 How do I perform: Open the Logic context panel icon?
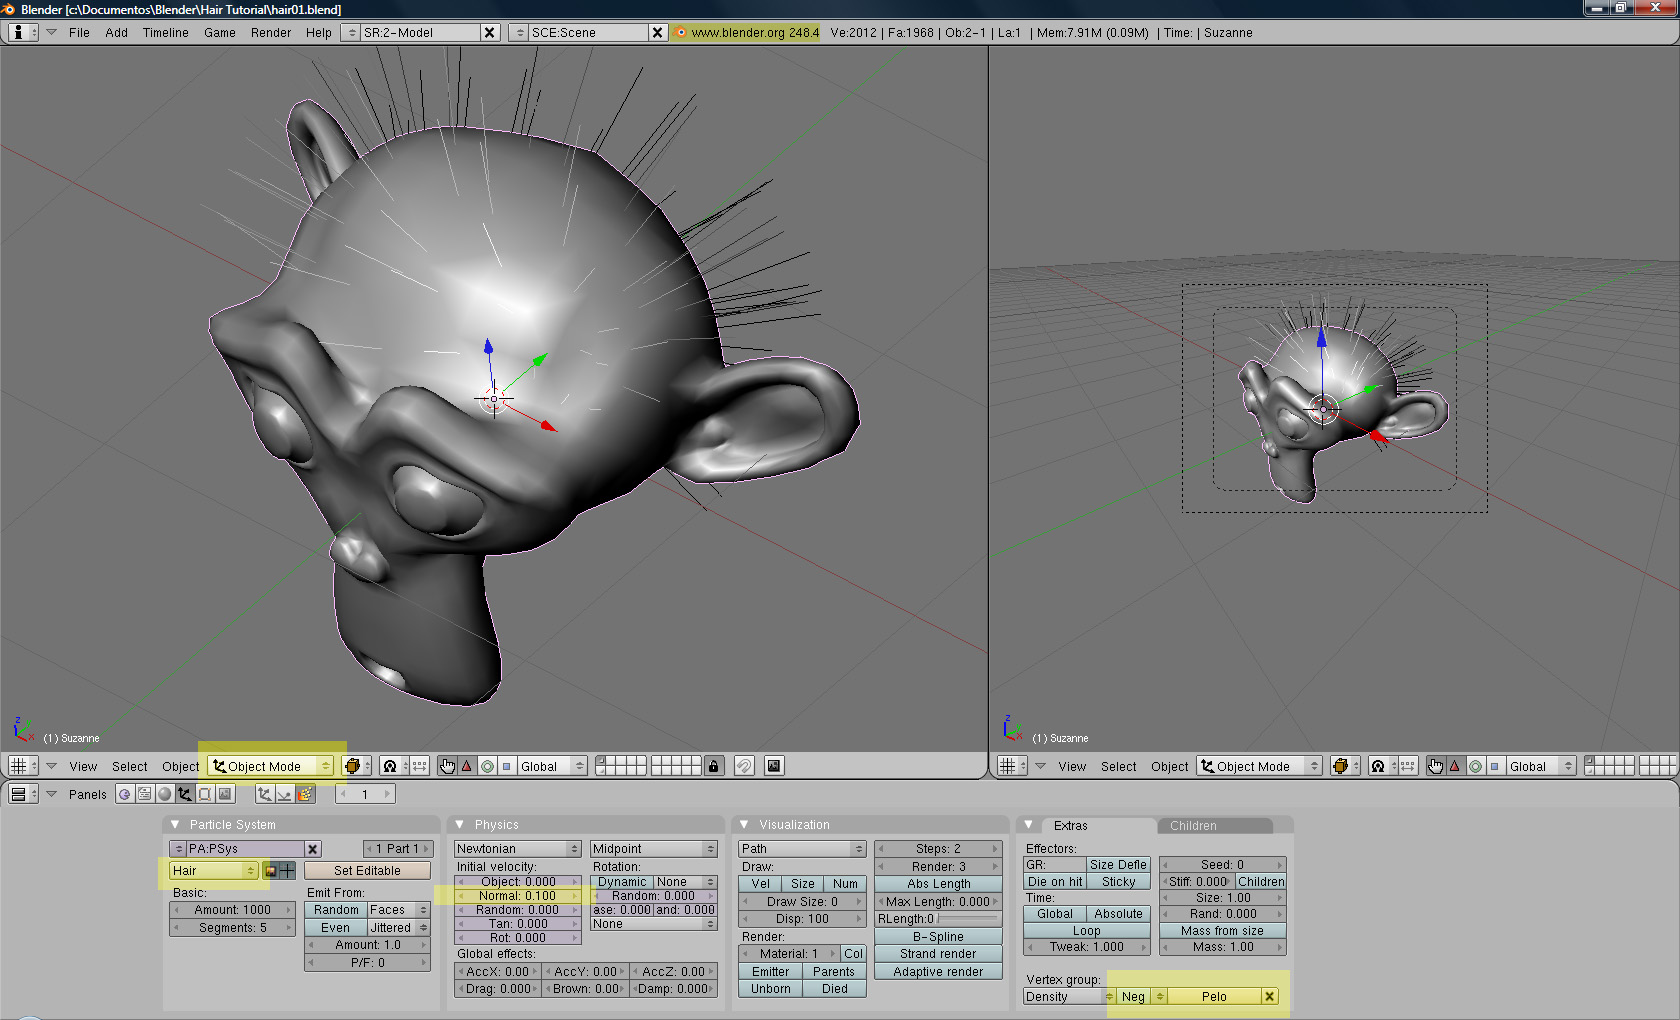coord(124,794)
